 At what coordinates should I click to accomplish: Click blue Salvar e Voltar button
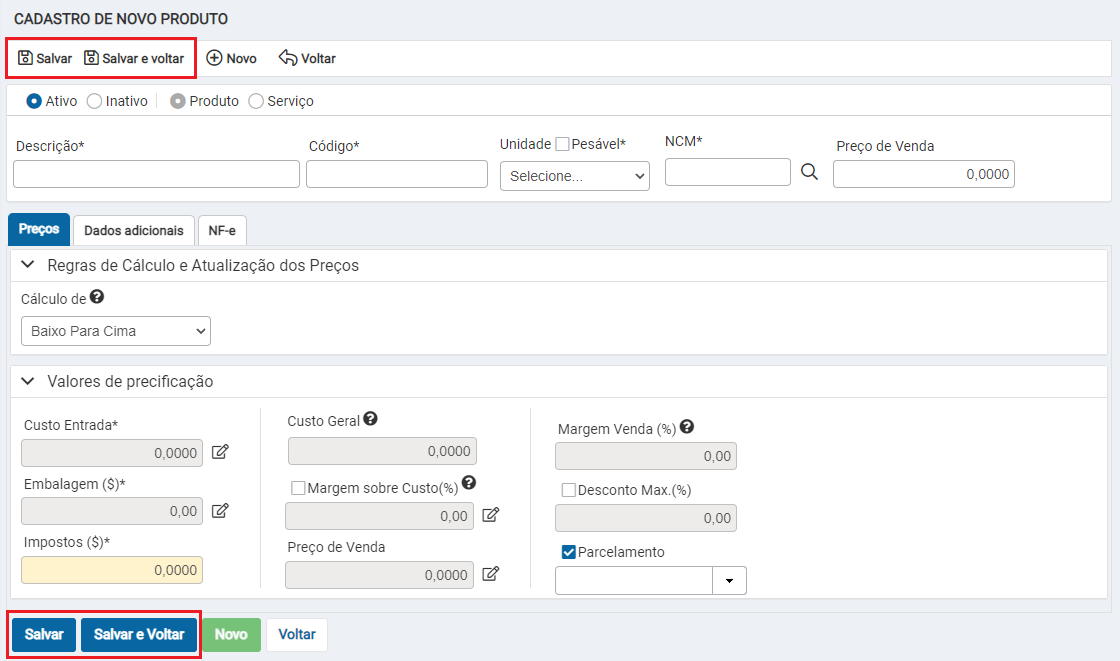pos(139,635)
